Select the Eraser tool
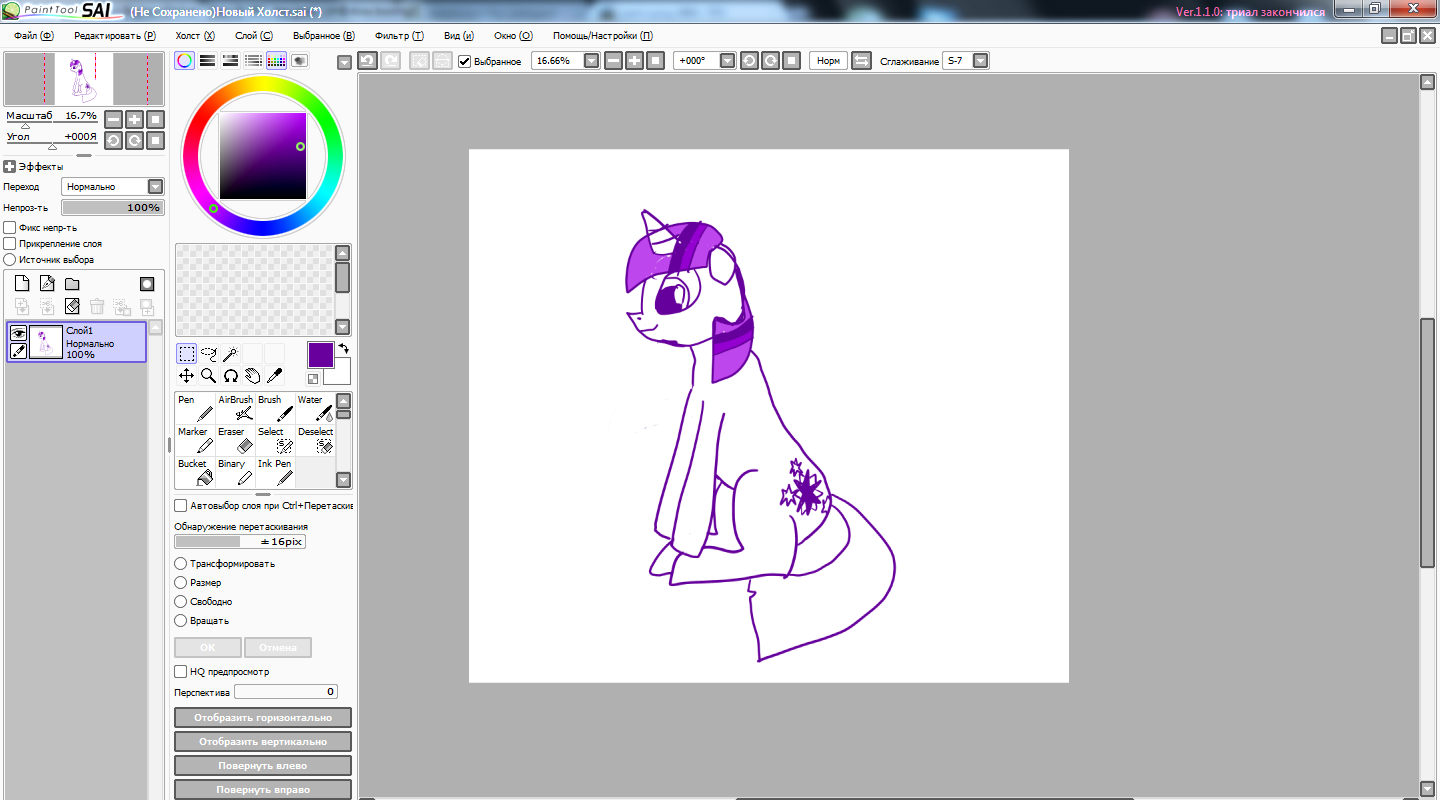Viewport: 1440px width, 800px height. pos(235,440)
